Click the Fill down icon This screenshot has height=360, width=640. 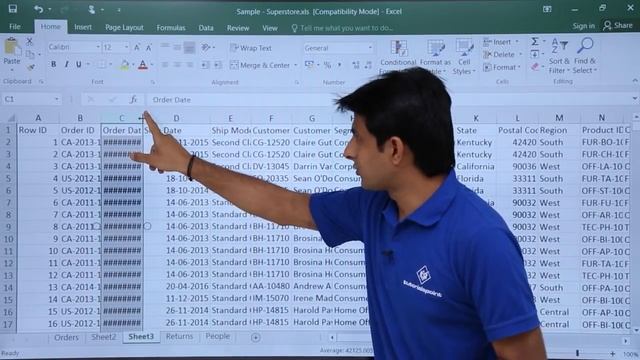pos(535,54)
